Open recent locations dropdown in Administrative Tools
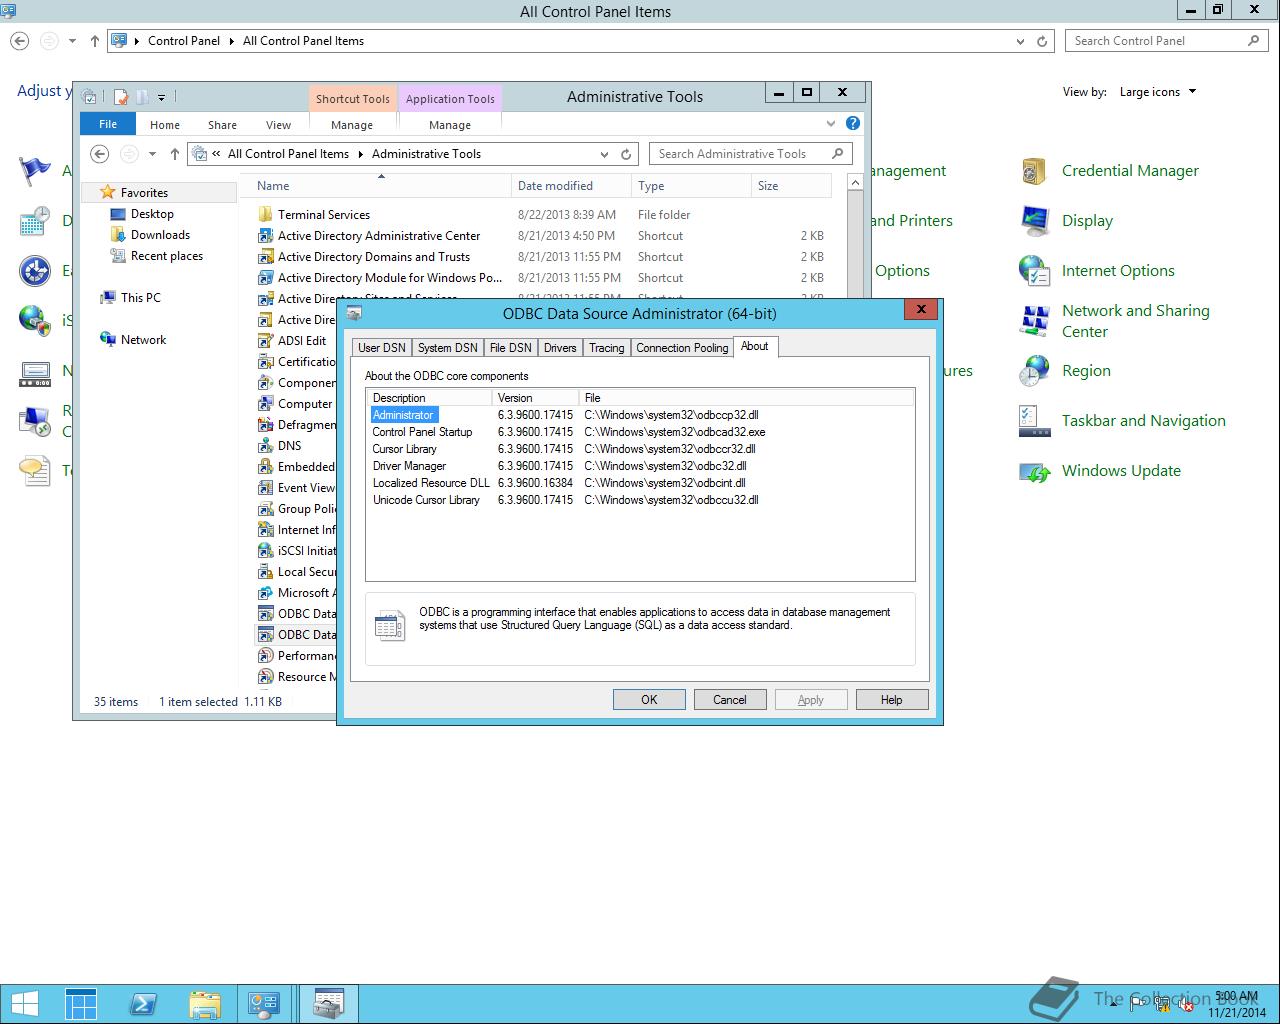This screenshot has width=1280, height=1024. [x=152, y=154]
